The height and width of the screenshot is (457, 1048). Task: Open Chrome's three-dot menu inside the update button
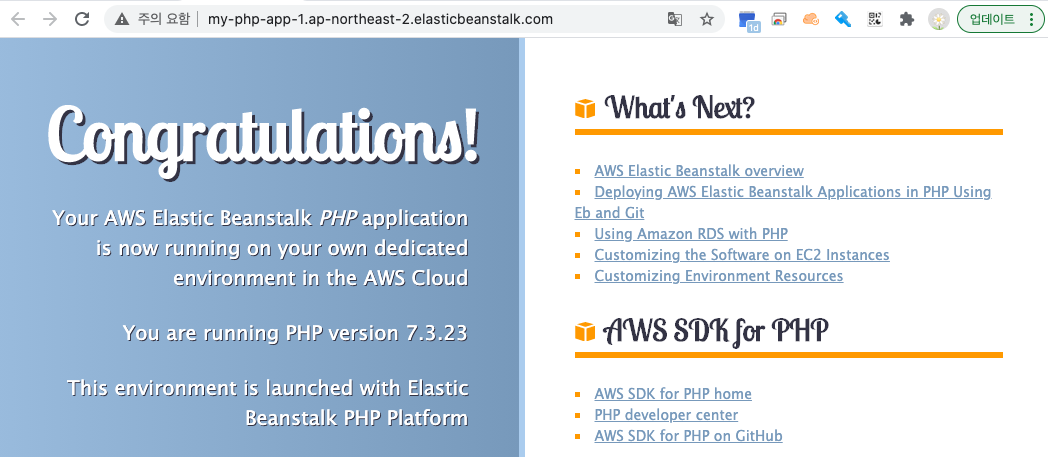(1031, 19)
